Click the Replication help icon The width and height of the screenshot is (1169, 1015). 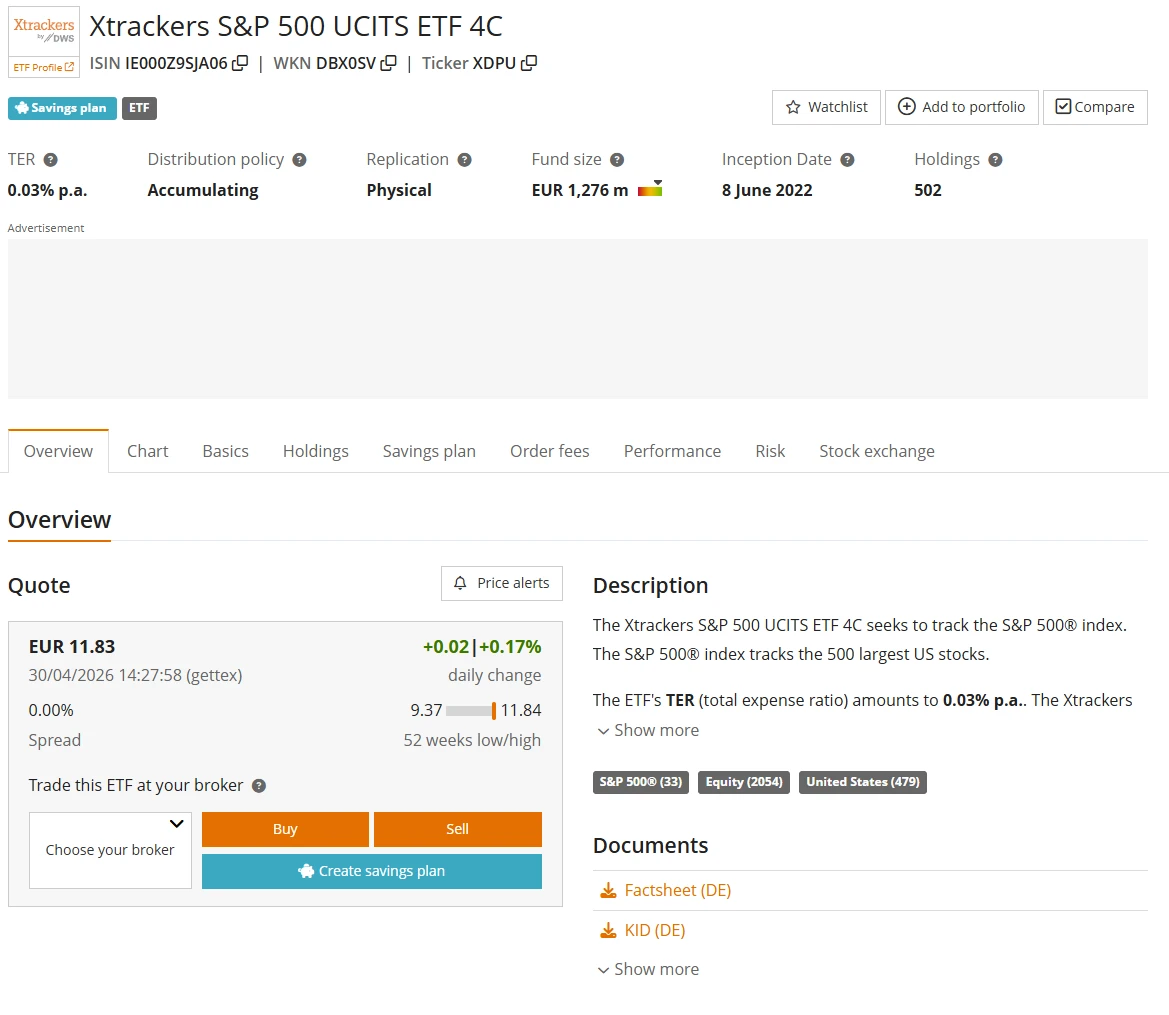464,160
